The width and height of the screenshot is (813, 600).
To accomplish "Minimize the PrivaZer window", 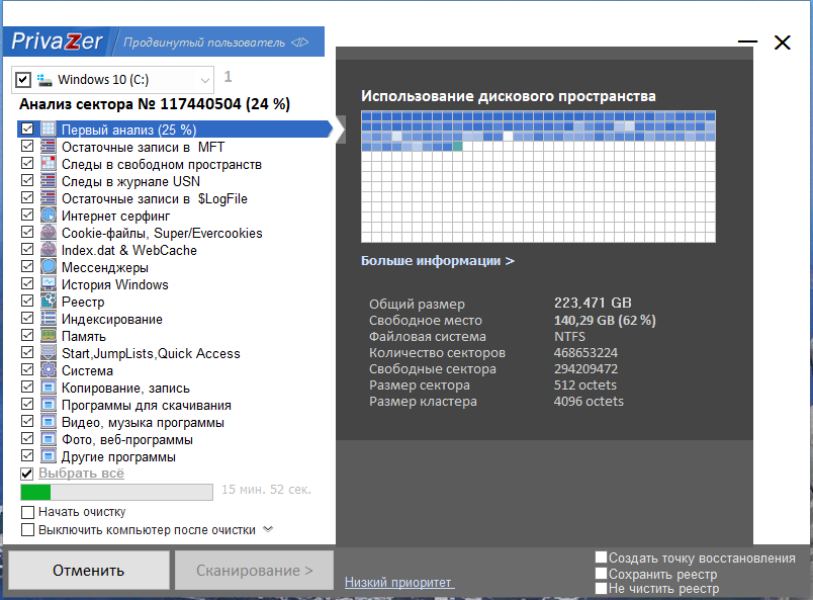I will (x=748, y=41).
